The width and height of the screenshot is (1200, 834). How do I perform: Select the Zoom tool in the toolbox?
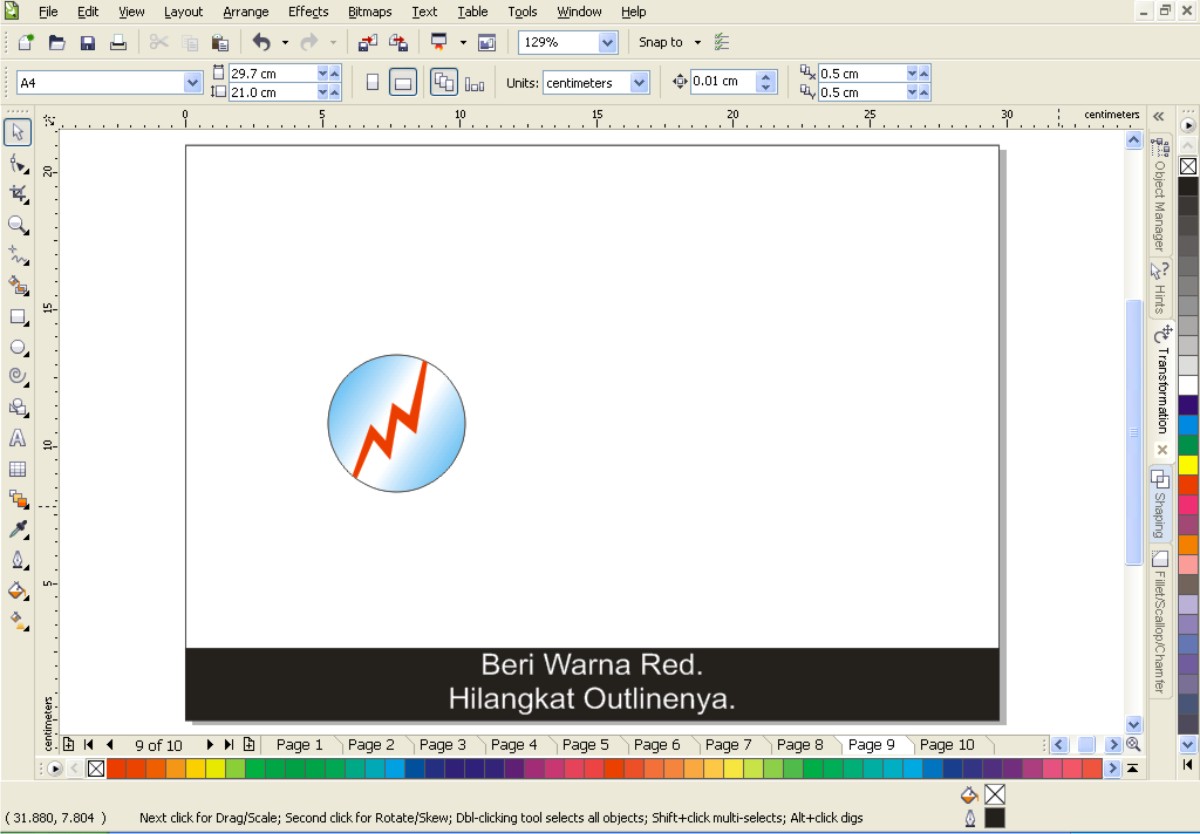coord(18,224)
